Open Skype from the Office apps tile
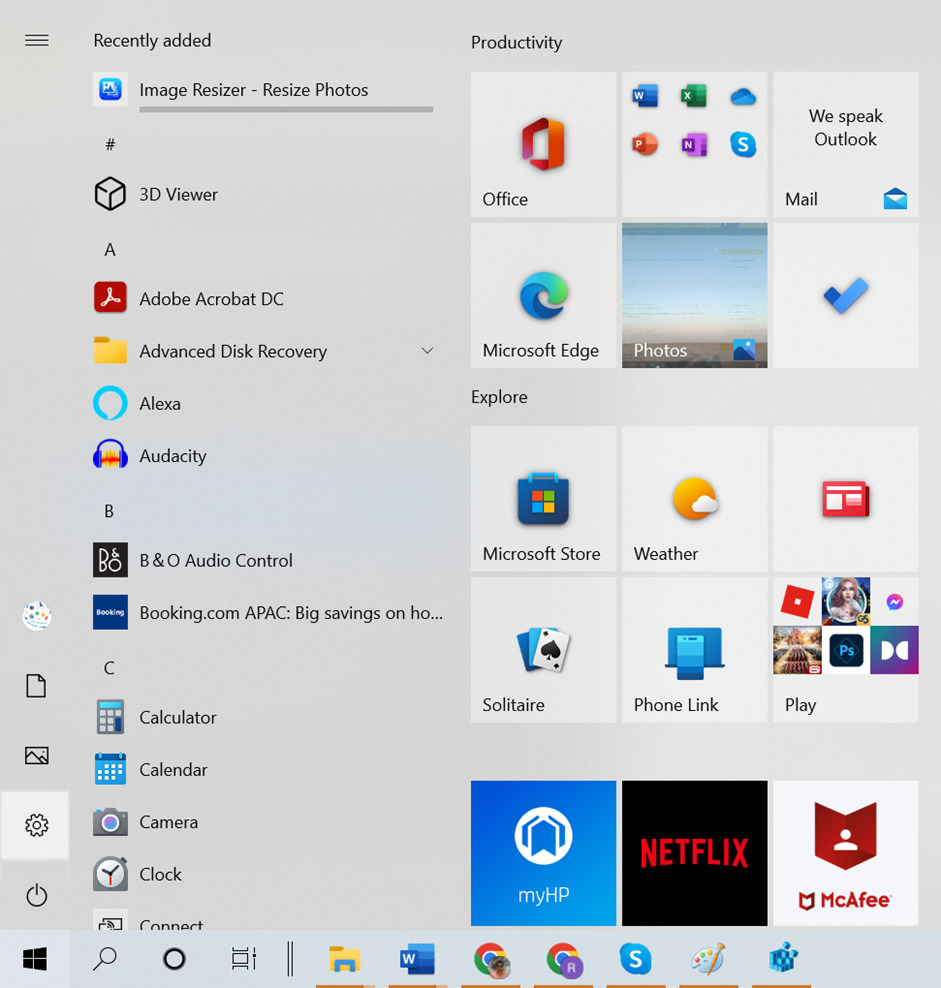 (743, 144)
